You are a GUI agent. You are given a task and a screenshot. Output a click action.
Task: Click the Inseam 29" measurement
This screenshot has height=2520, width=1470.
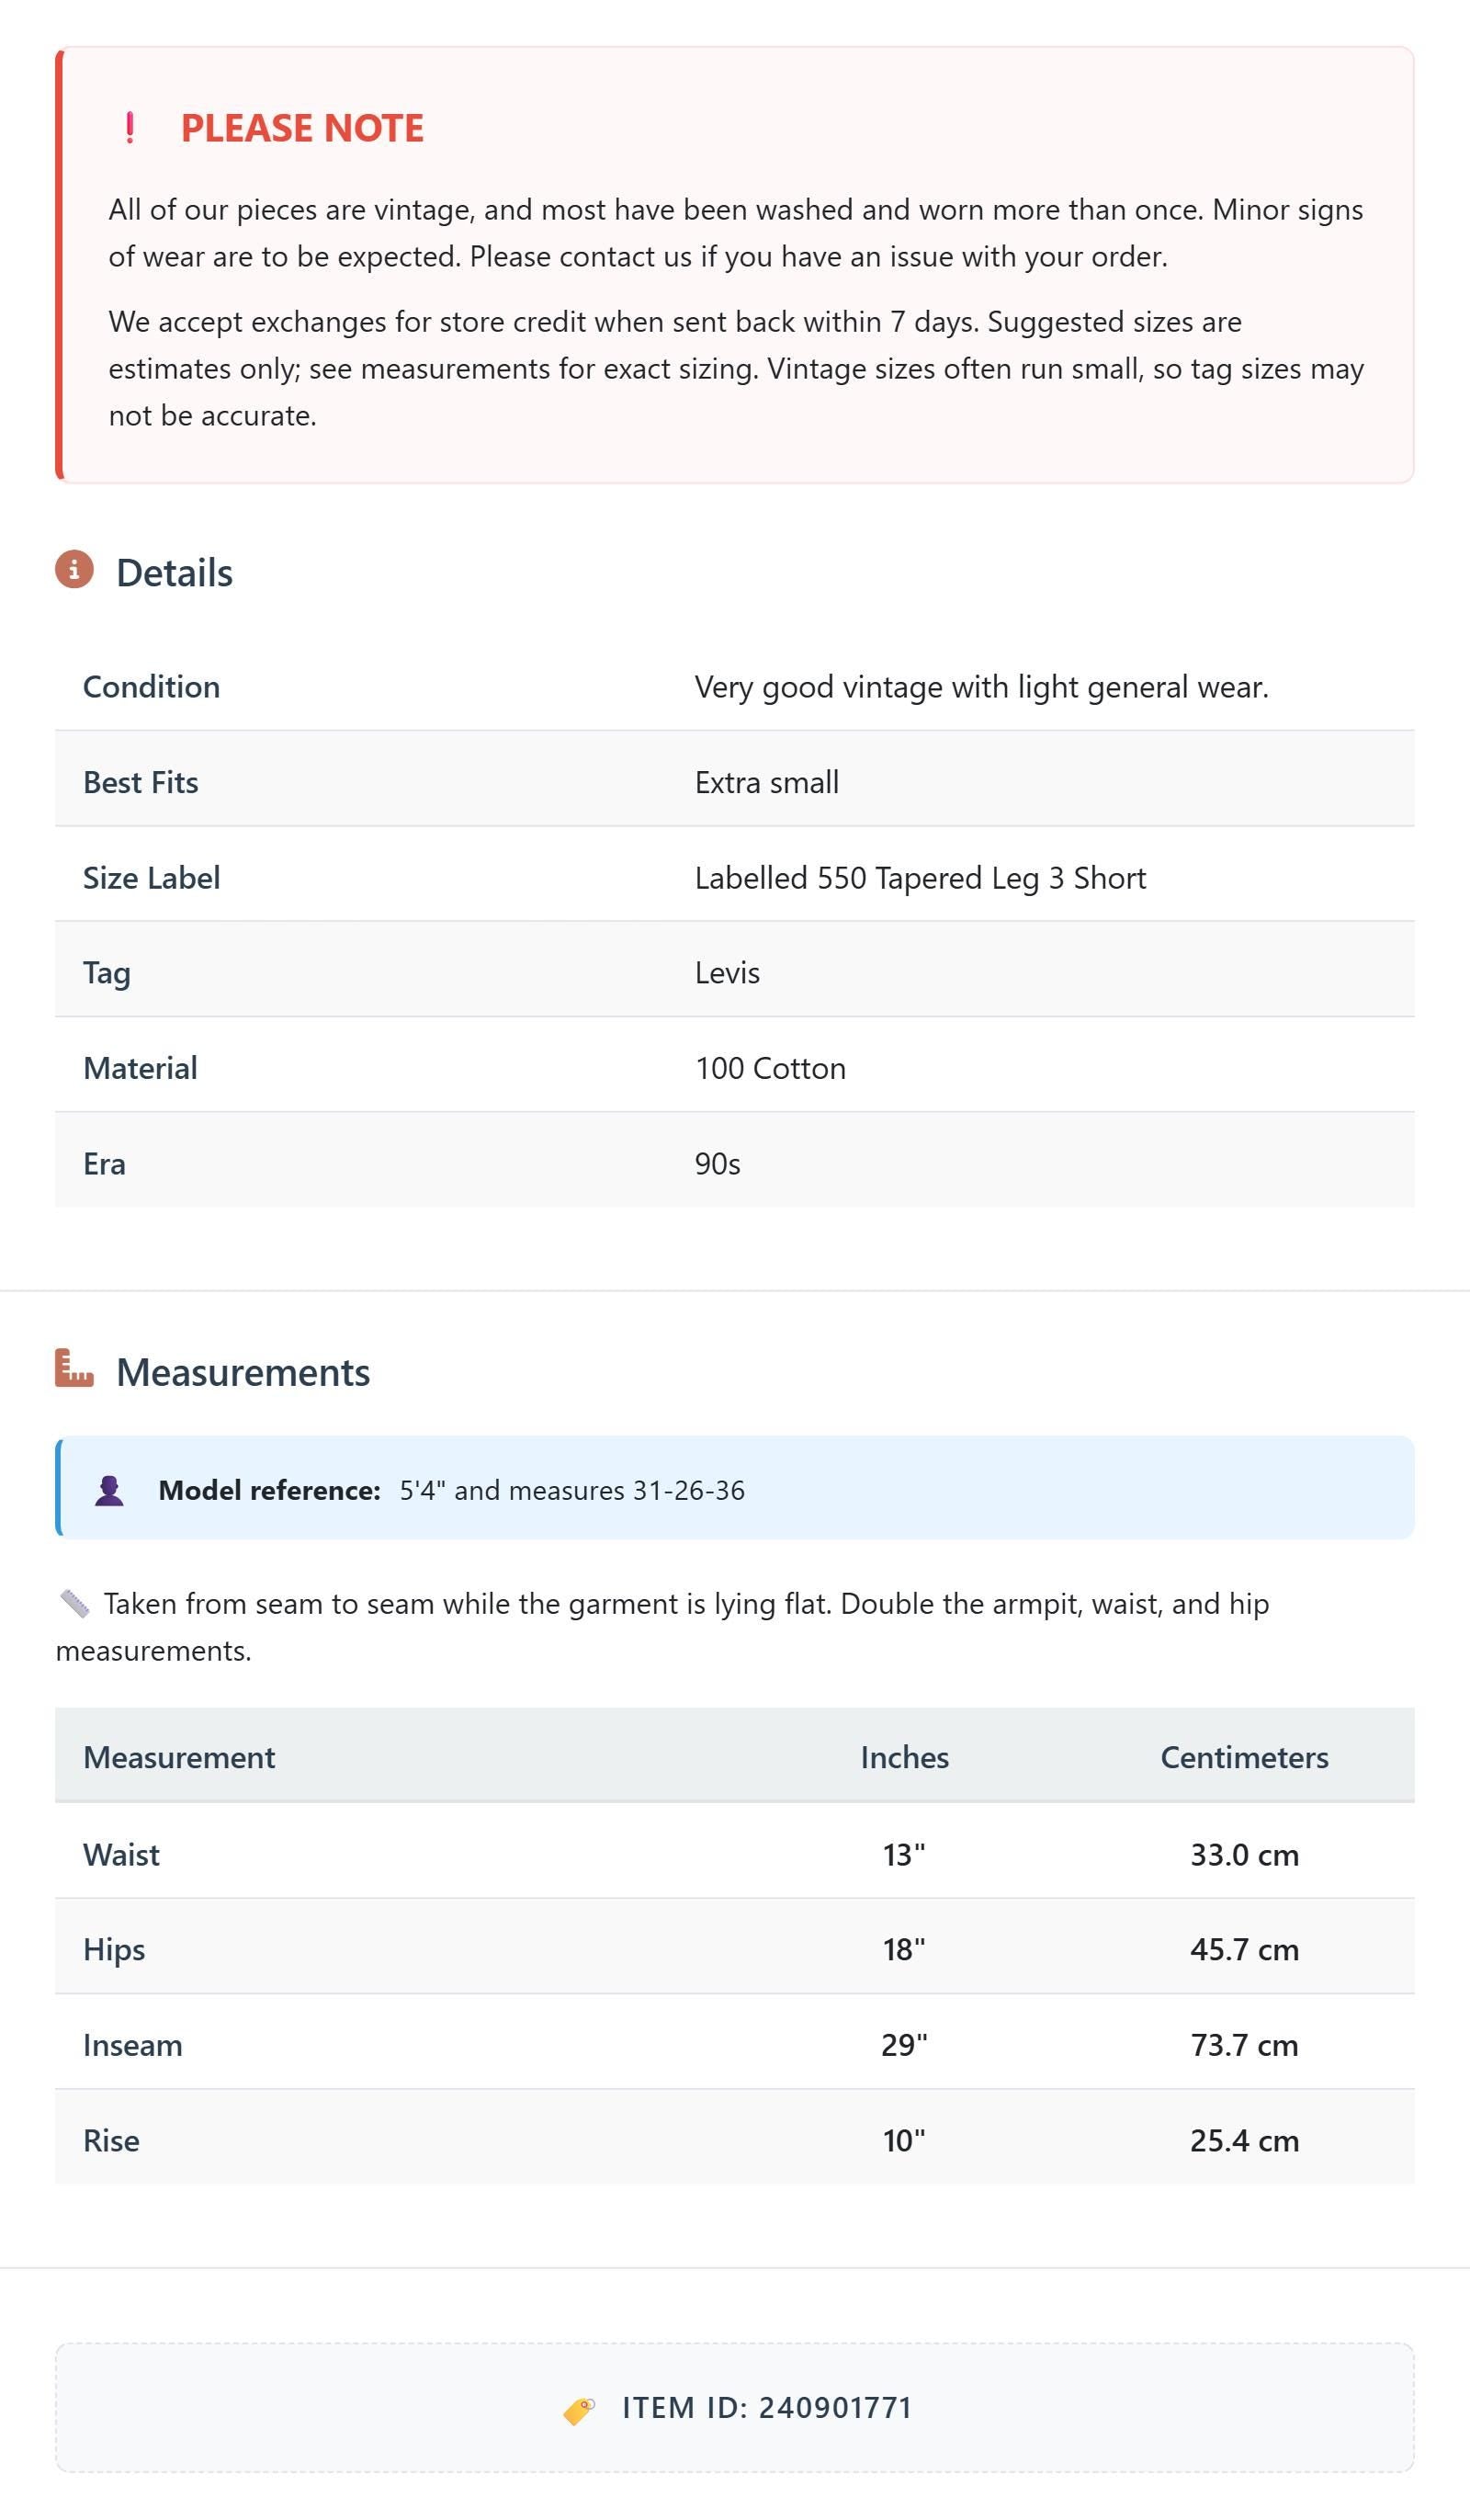(x=904, y=2045)
